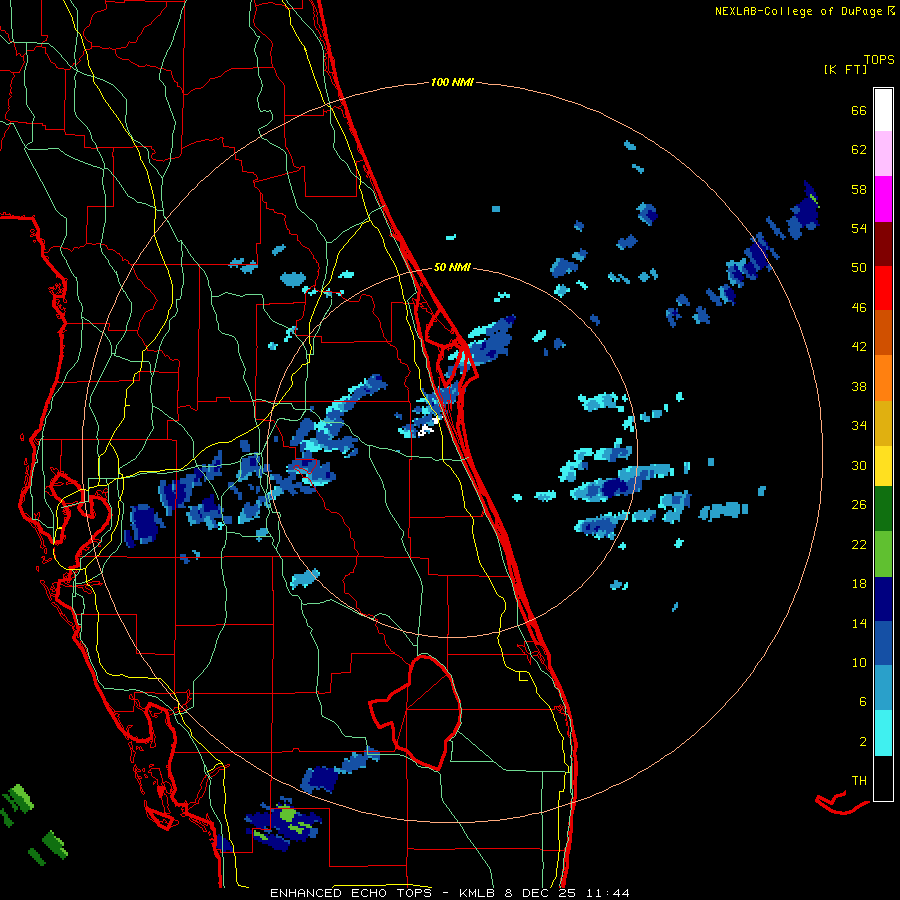Select the dark red (maroon) legend swatch

point(883,243)
